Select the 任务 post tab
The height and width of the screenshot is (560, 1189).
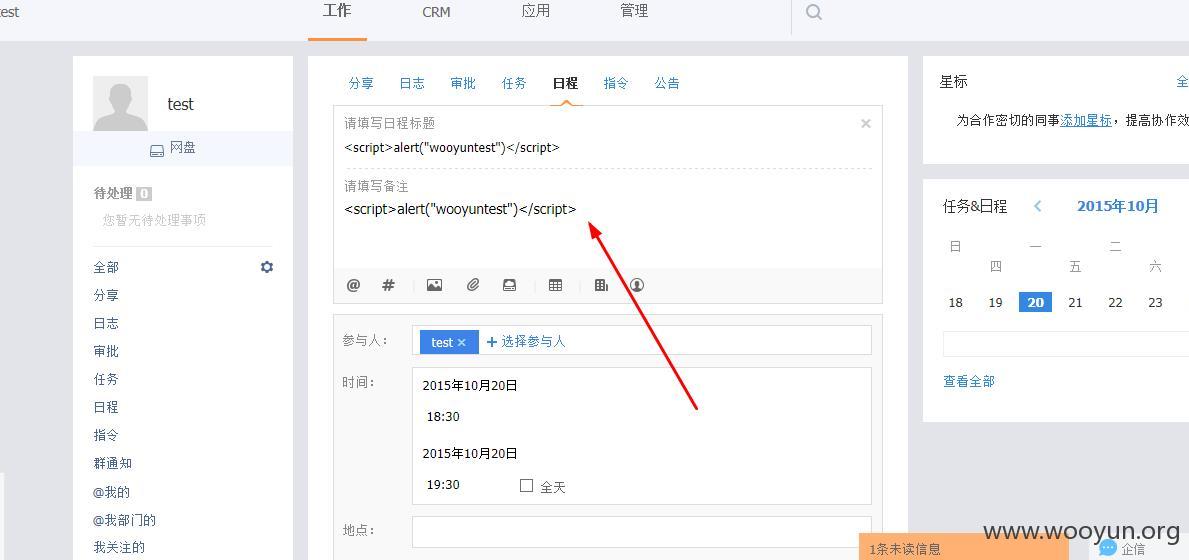[x=514, y=83]
